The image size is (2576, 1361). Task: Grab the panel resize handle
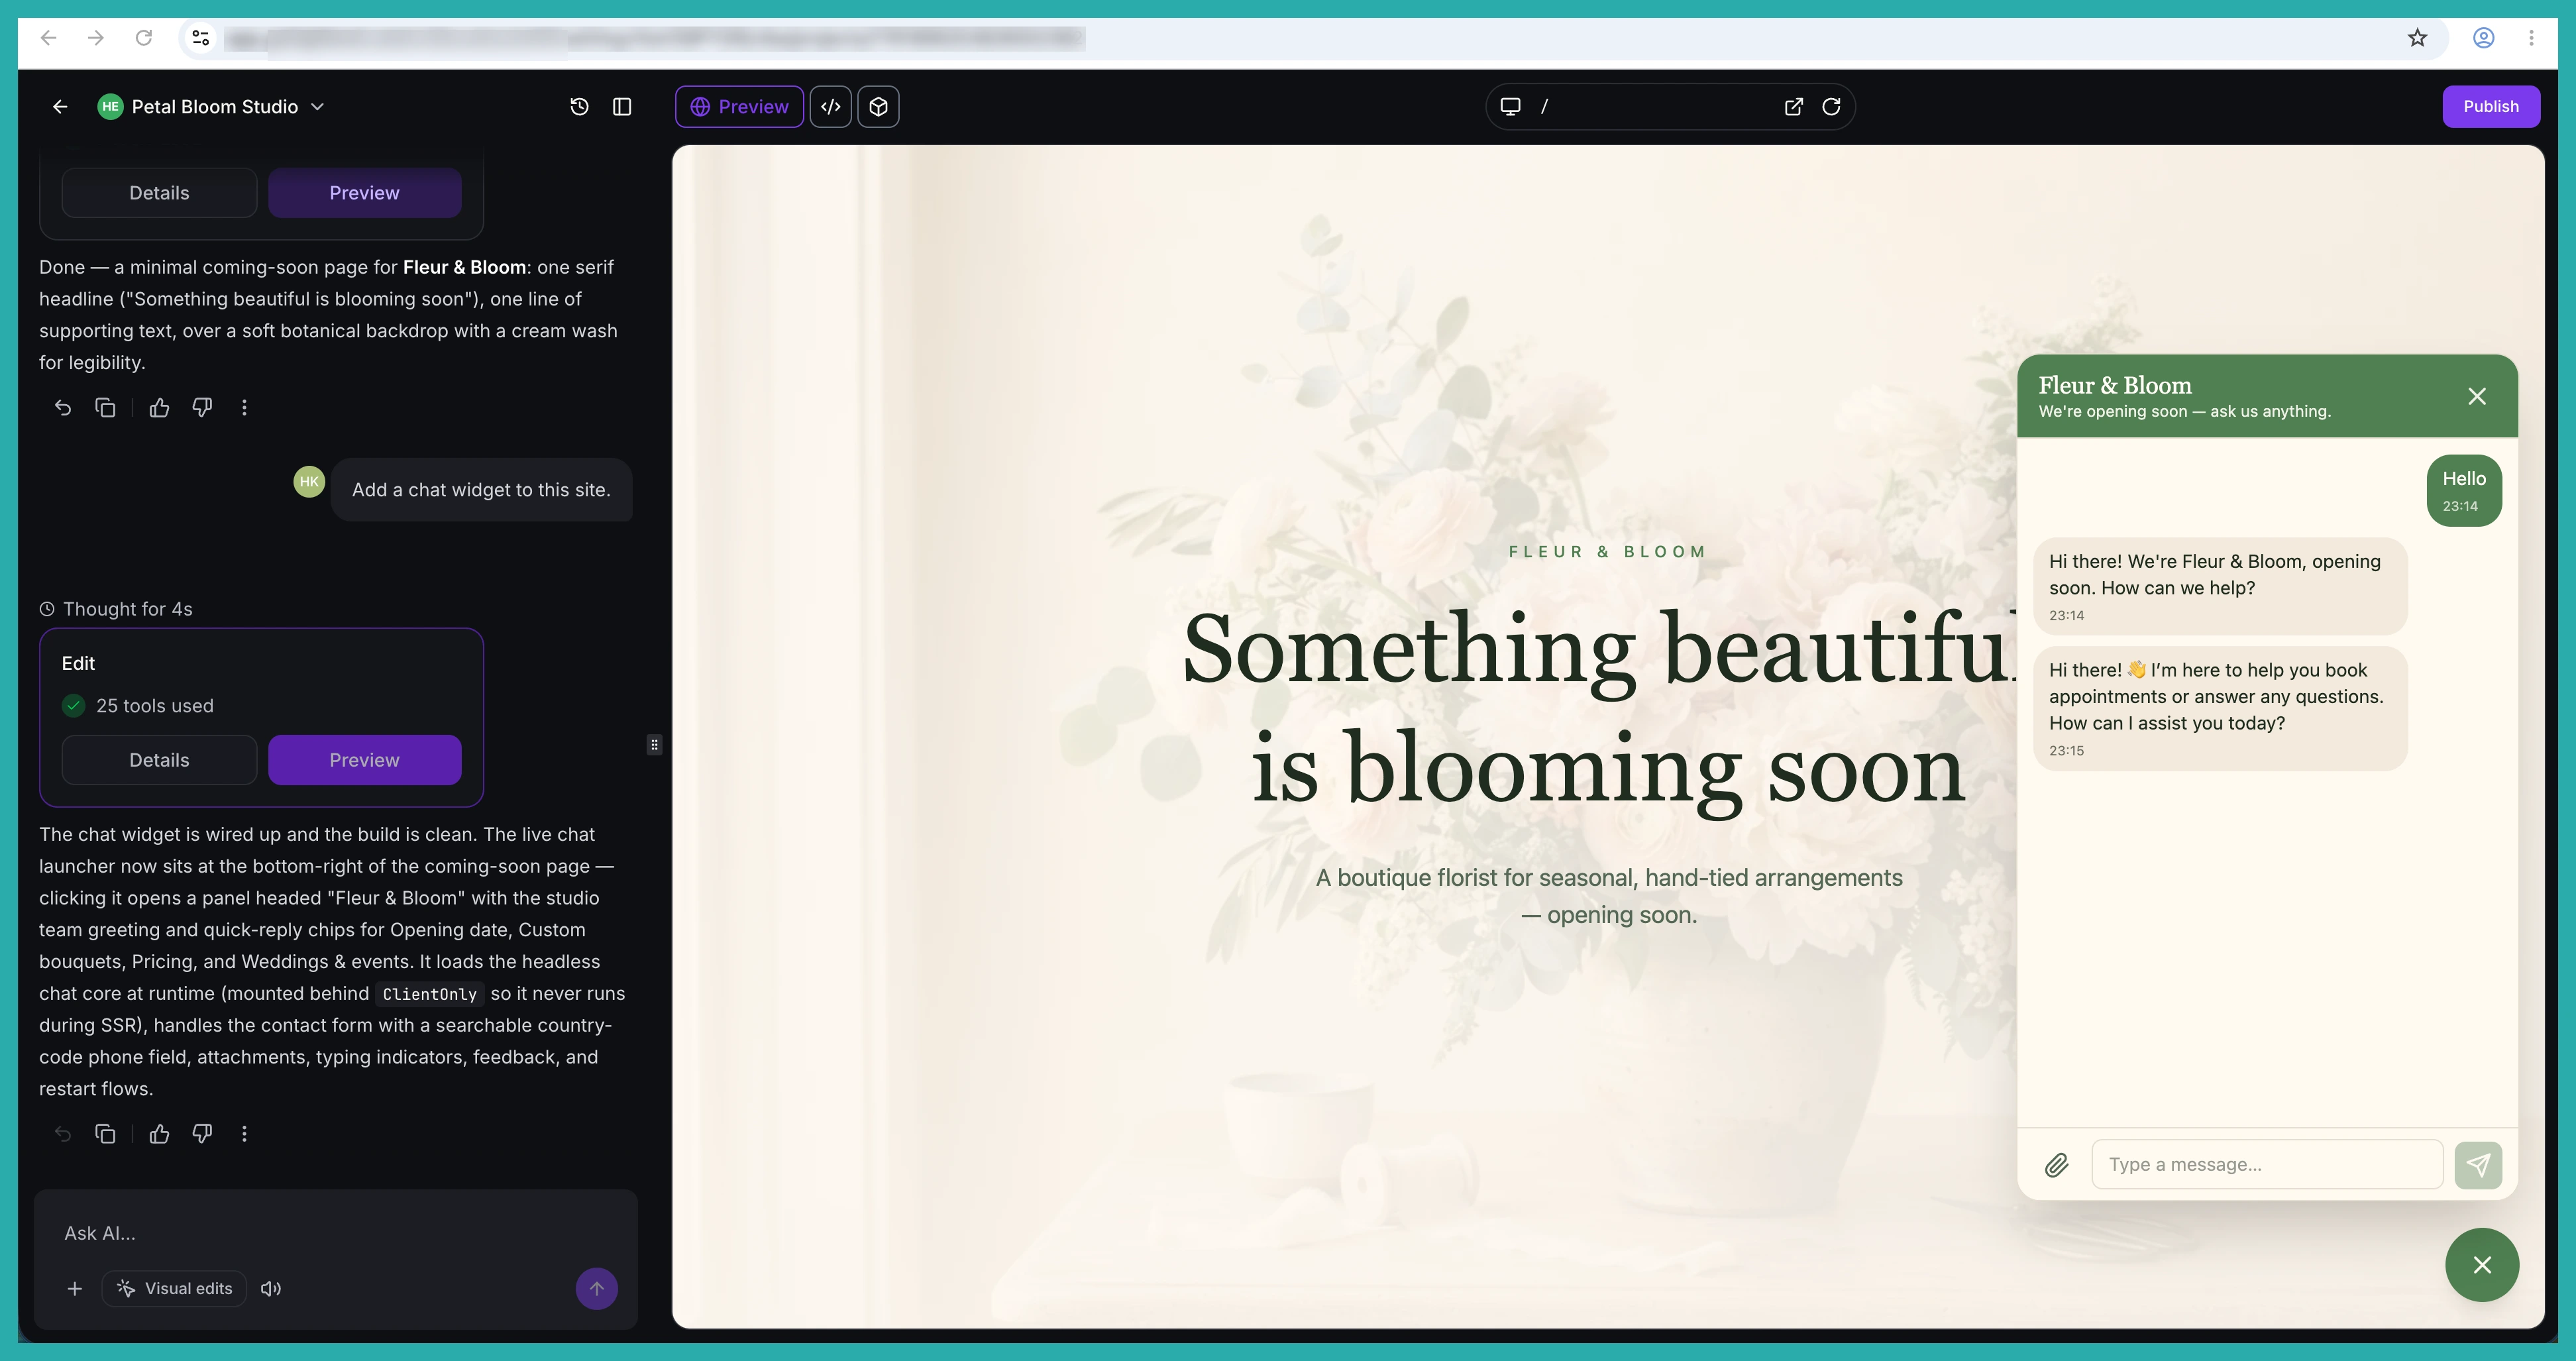click(x=654, y=745)
